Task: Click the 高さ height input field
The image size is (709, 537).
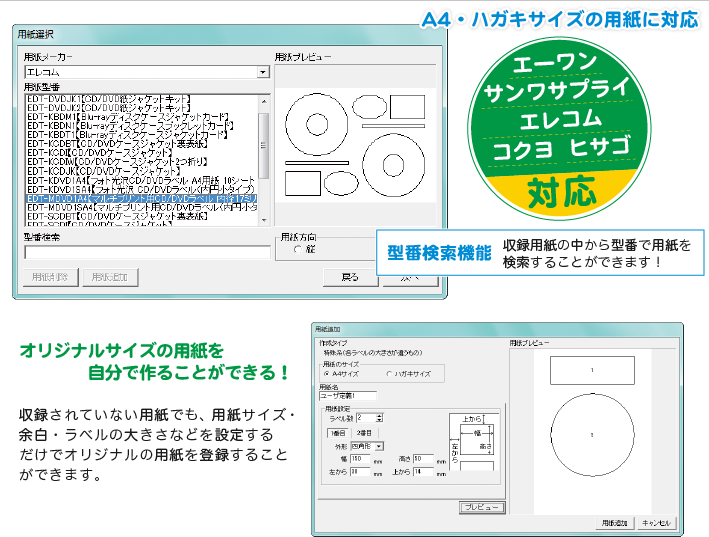Action: (x=423, y=459)
